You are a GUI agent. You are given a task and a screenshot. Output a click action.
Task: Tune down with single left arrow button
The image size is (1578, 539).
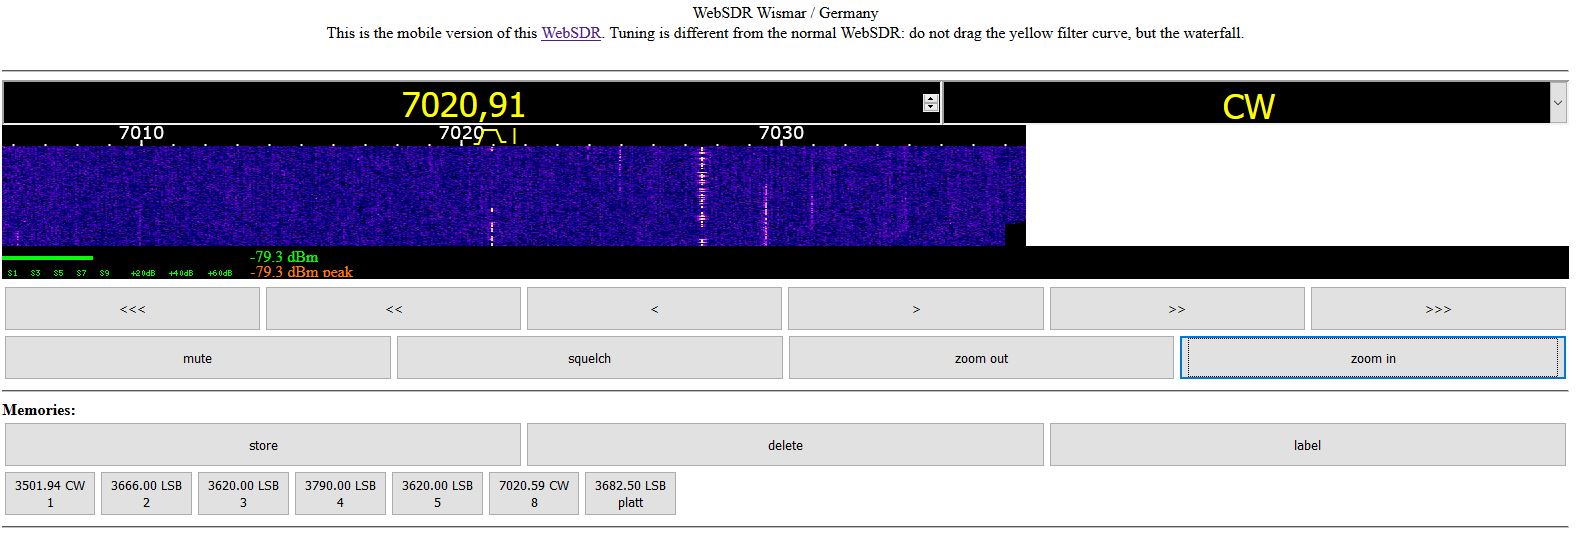(x=654, y=309)
